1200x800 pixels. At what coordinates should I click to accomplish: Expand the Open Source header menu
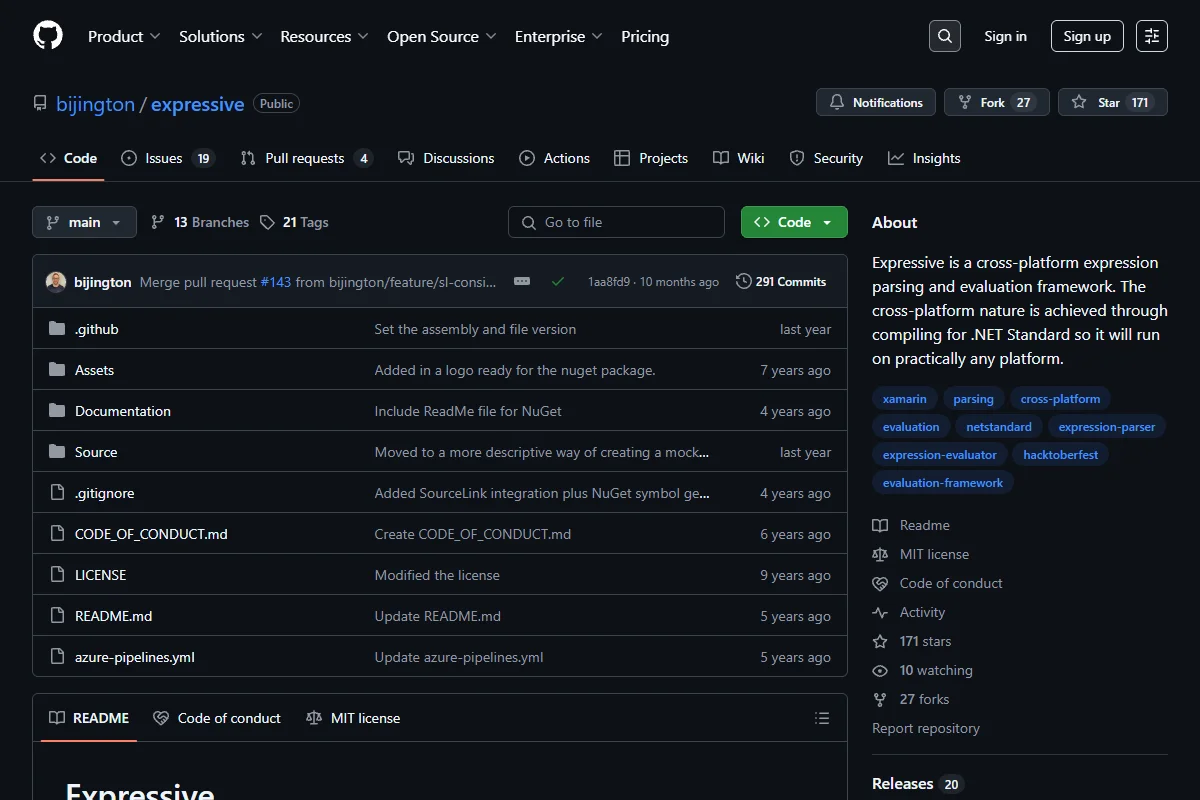pyautogui.click(x=442, y=36)
